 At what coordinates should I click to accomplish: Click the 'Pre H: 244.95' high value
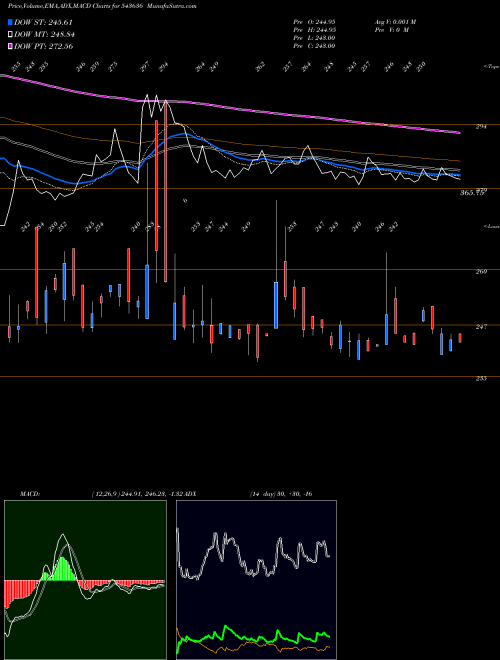314,30
